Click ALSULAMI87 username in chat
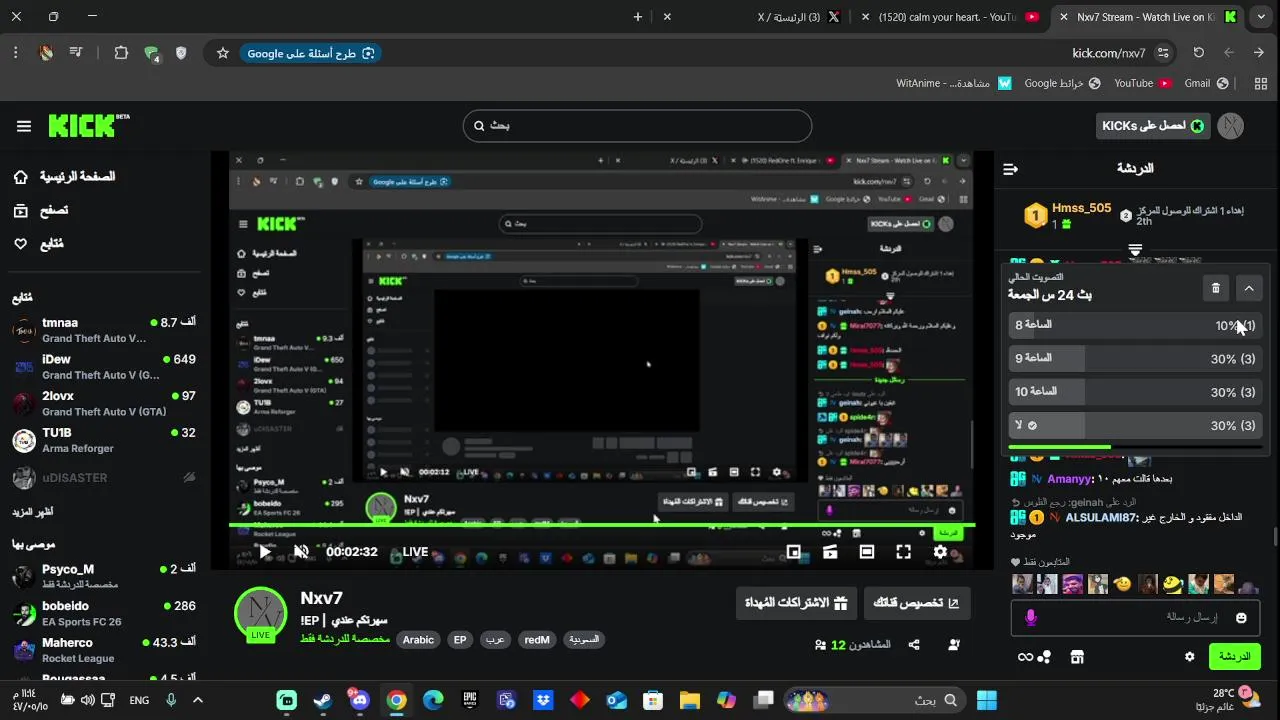The height and width of the screenshot is (720, 1280). (x=1101, y=517)
